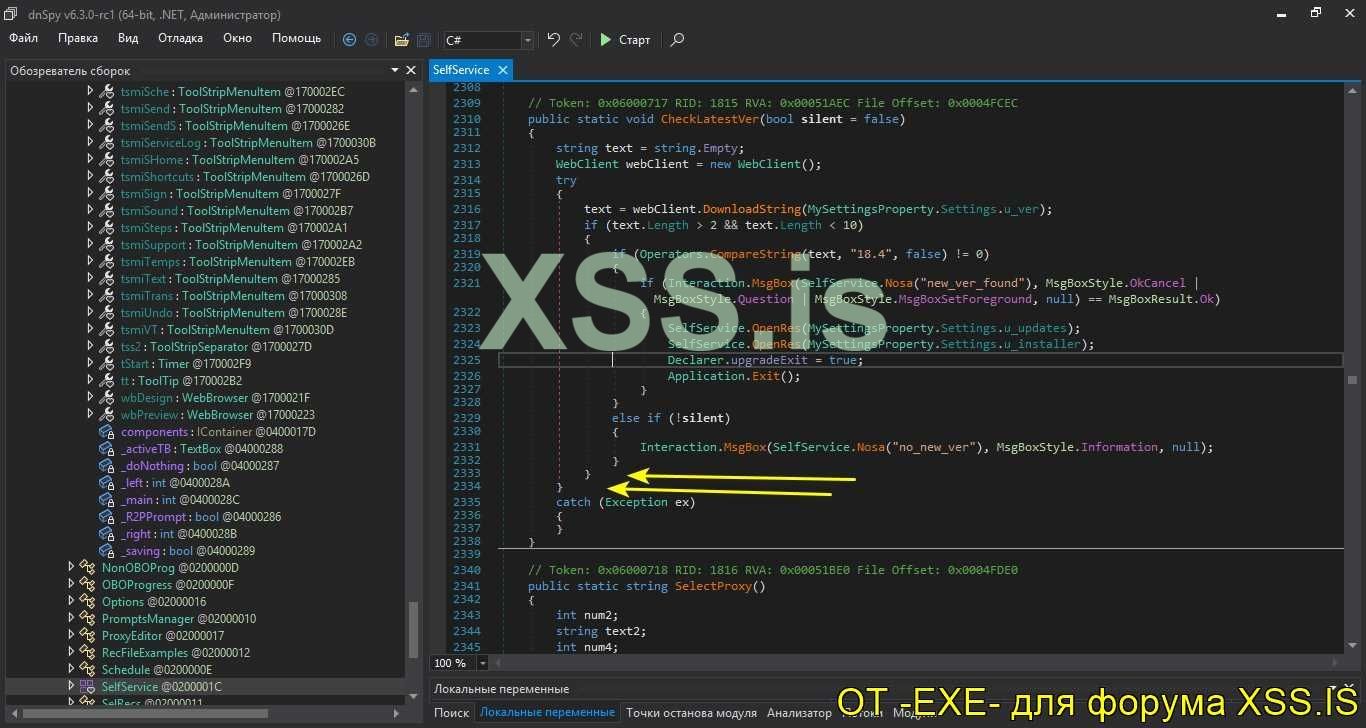Switch to the Локальные переменные bottom tab

tap(547, 713)
